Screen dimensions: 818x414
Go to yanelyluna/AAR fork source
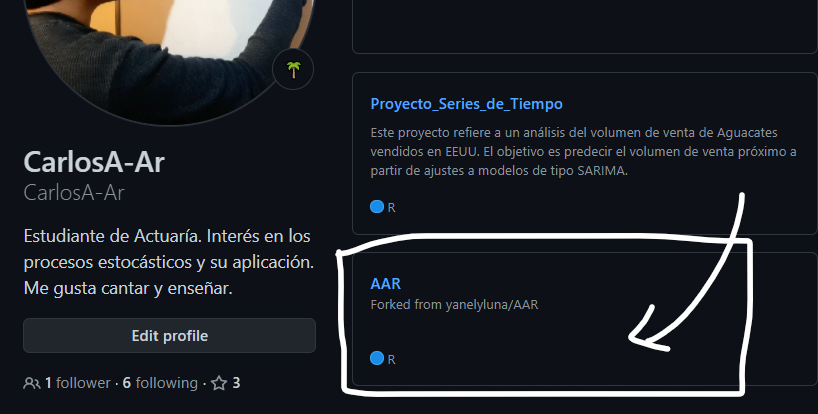[491, 305]
